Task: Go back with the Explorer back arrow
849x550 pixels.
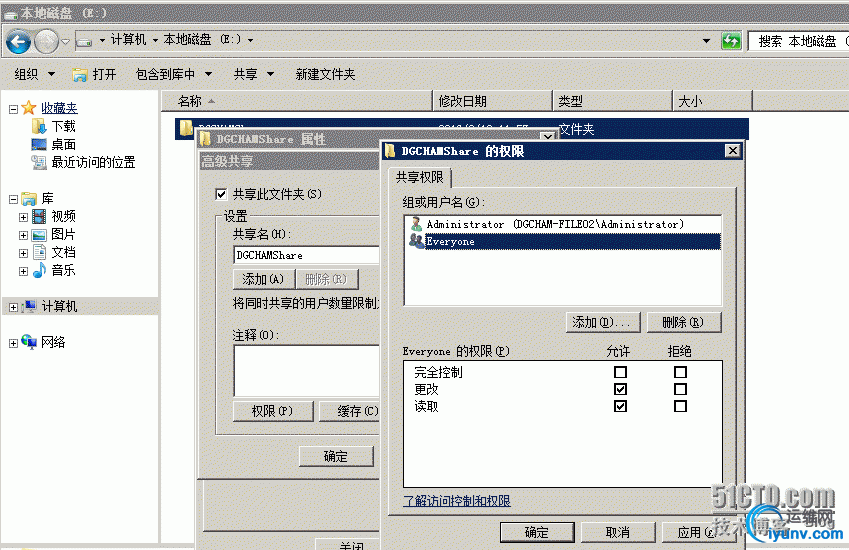Action: pos(18,41)
